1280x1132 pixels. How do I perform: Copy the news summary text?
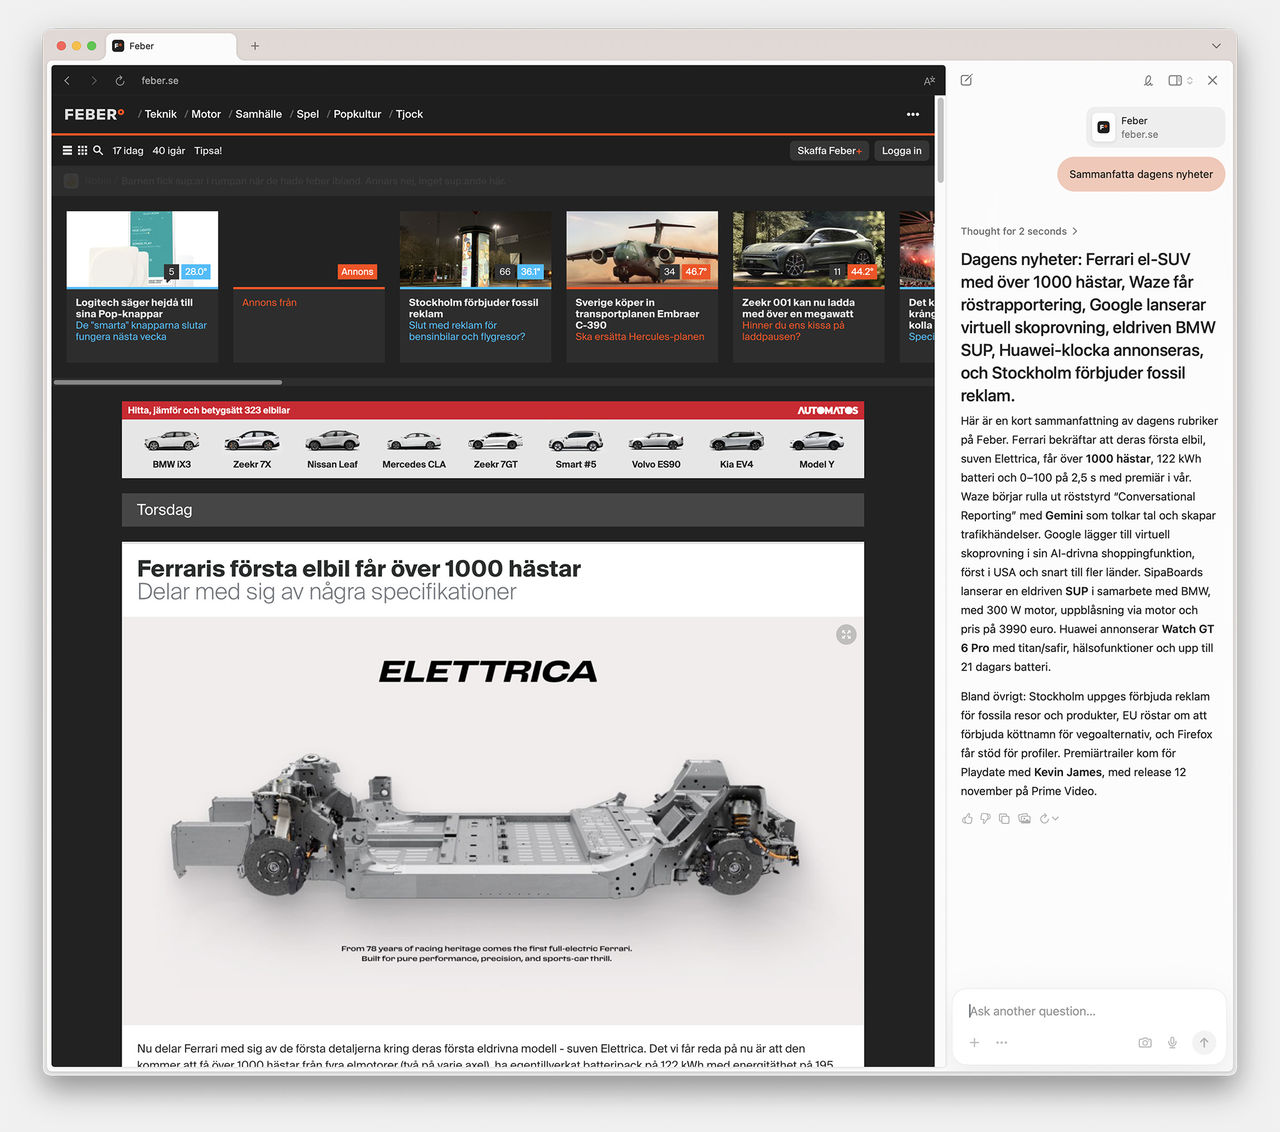click(x=1004, y=818)
